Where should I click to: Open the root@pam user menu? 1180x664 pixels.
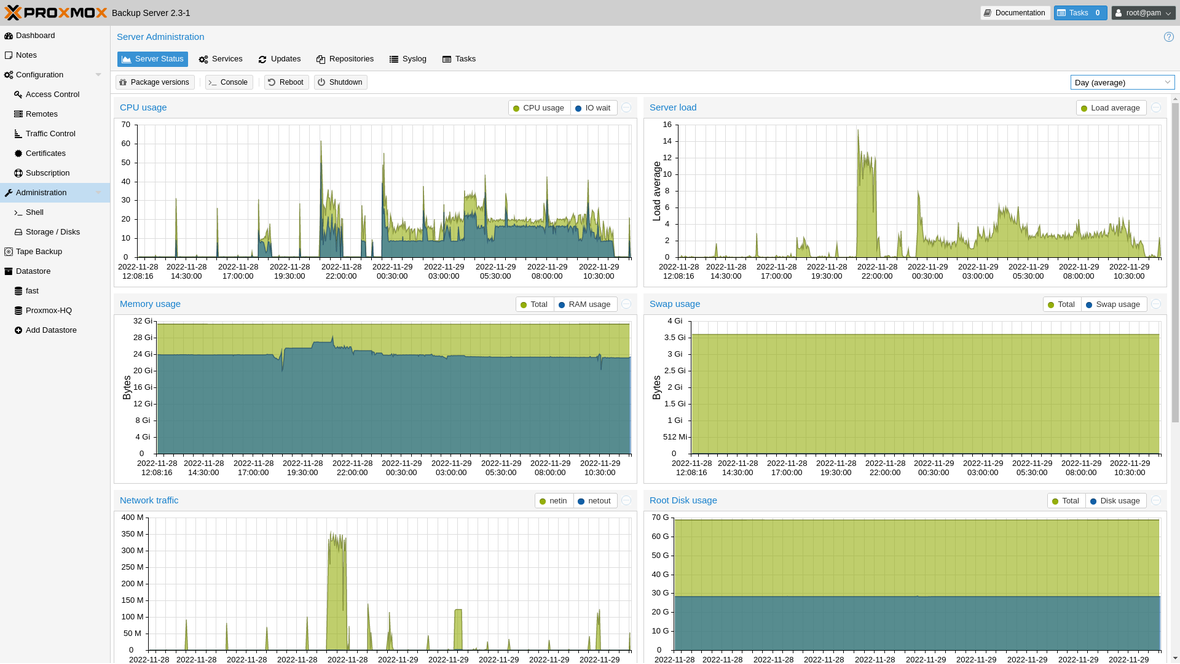tap(1140, 12)
